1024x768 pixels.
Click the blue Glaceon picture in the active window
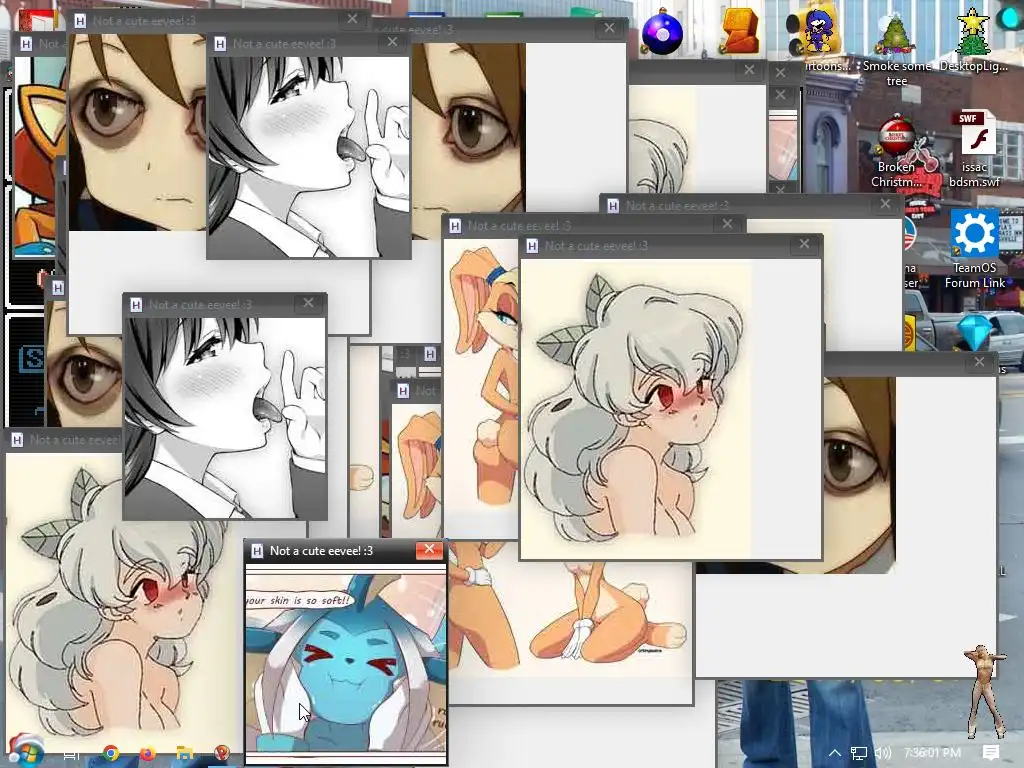click(346, 662)
